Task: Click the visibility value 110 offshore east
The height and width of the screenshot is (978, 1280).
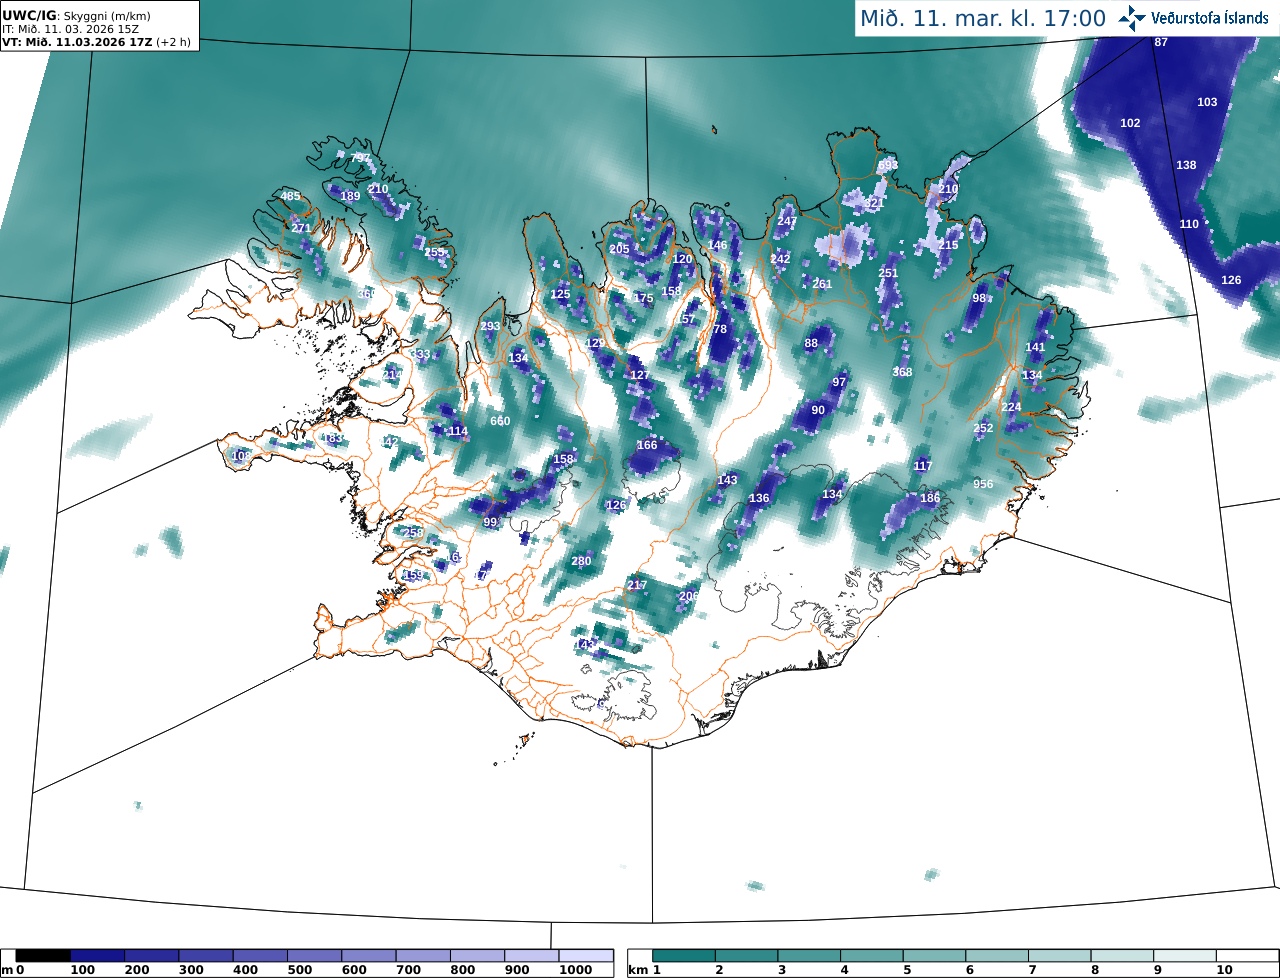Action: tap(1189, 224)
